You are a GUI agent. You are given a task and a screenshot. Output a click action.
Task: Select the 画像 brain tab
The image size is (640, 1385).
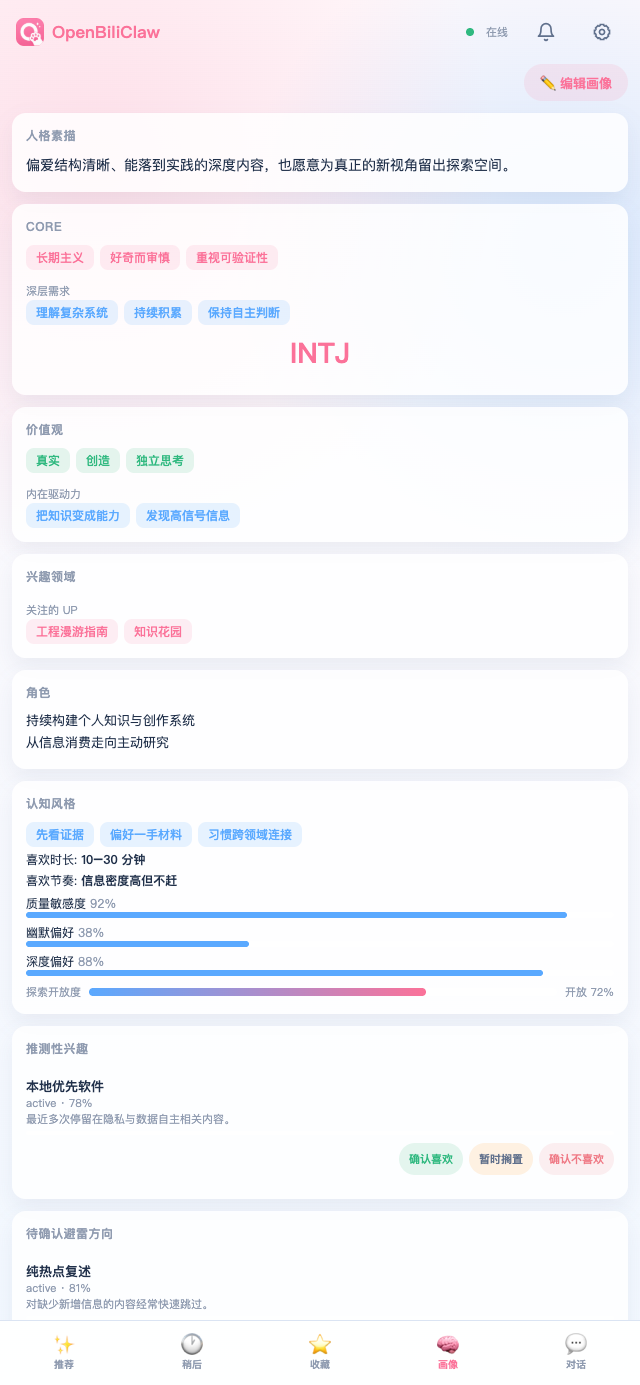click(x=448, y=1352)
